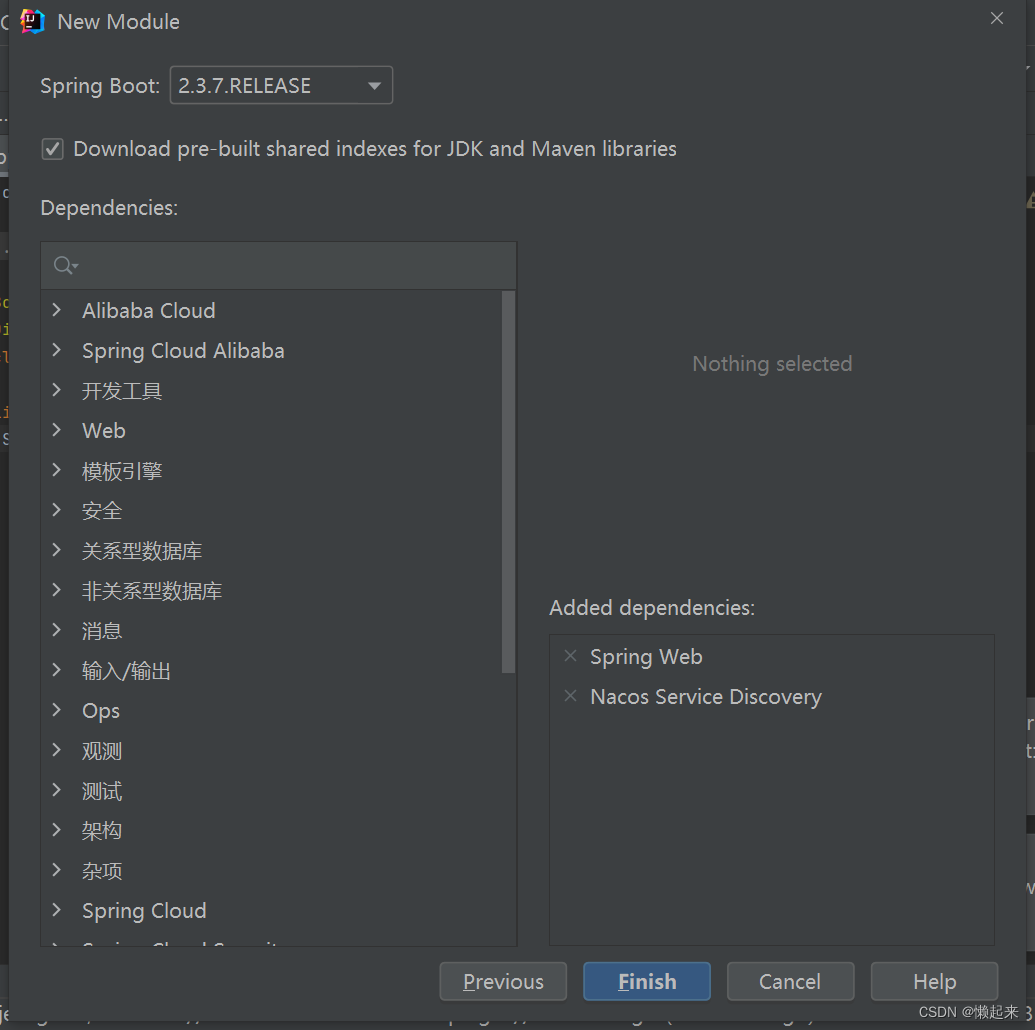Expand the 观测 category chevron
The image size is (1035, 1030).
[x=57, y=750]
